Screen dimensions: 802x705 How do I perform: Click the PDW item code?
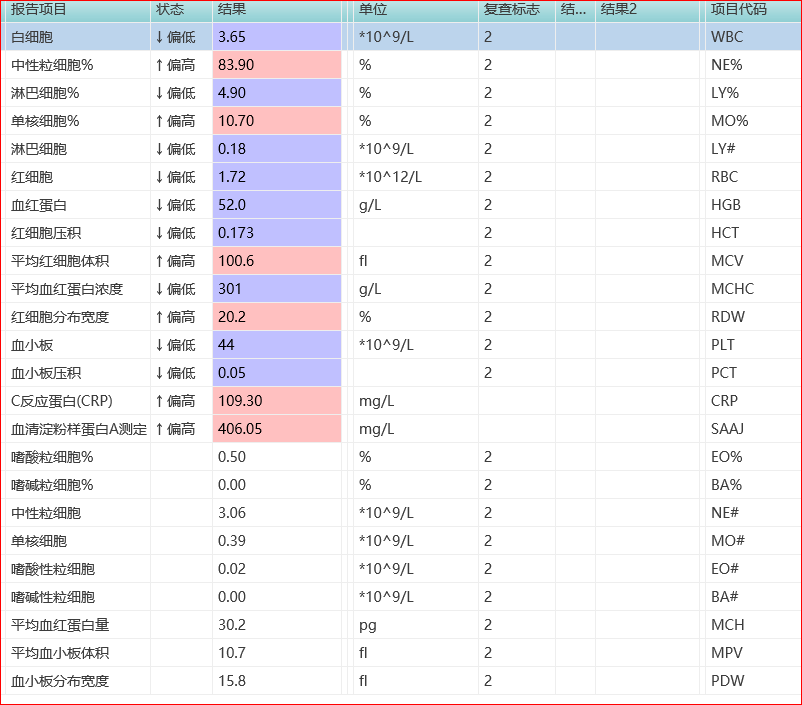click(727, 681)
